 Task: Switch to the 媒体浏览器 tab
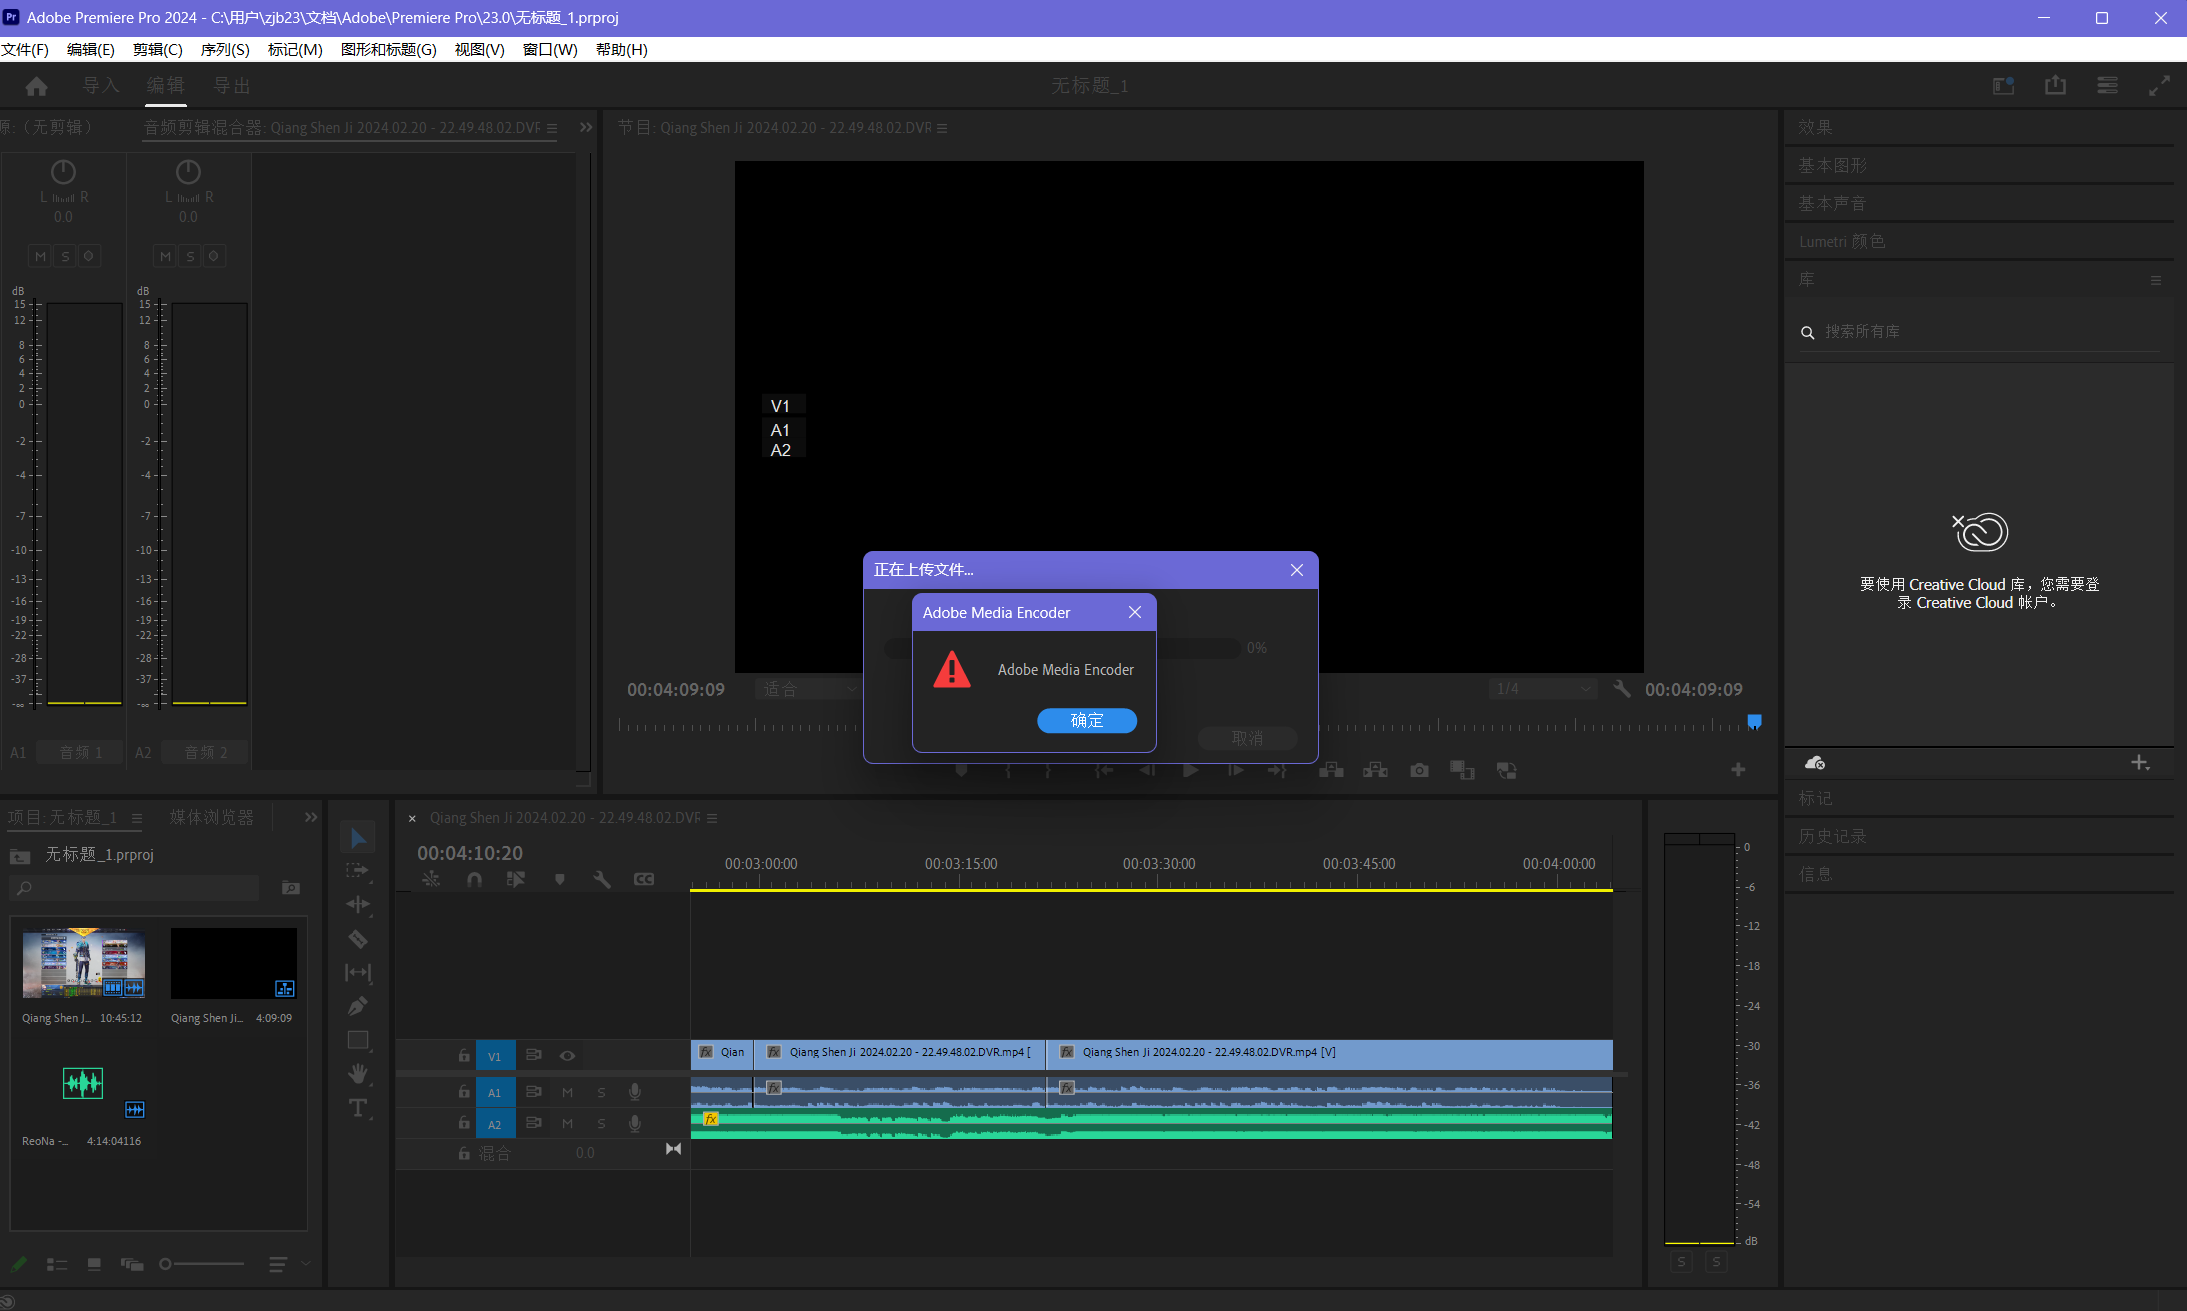click(x=211, y=817)
